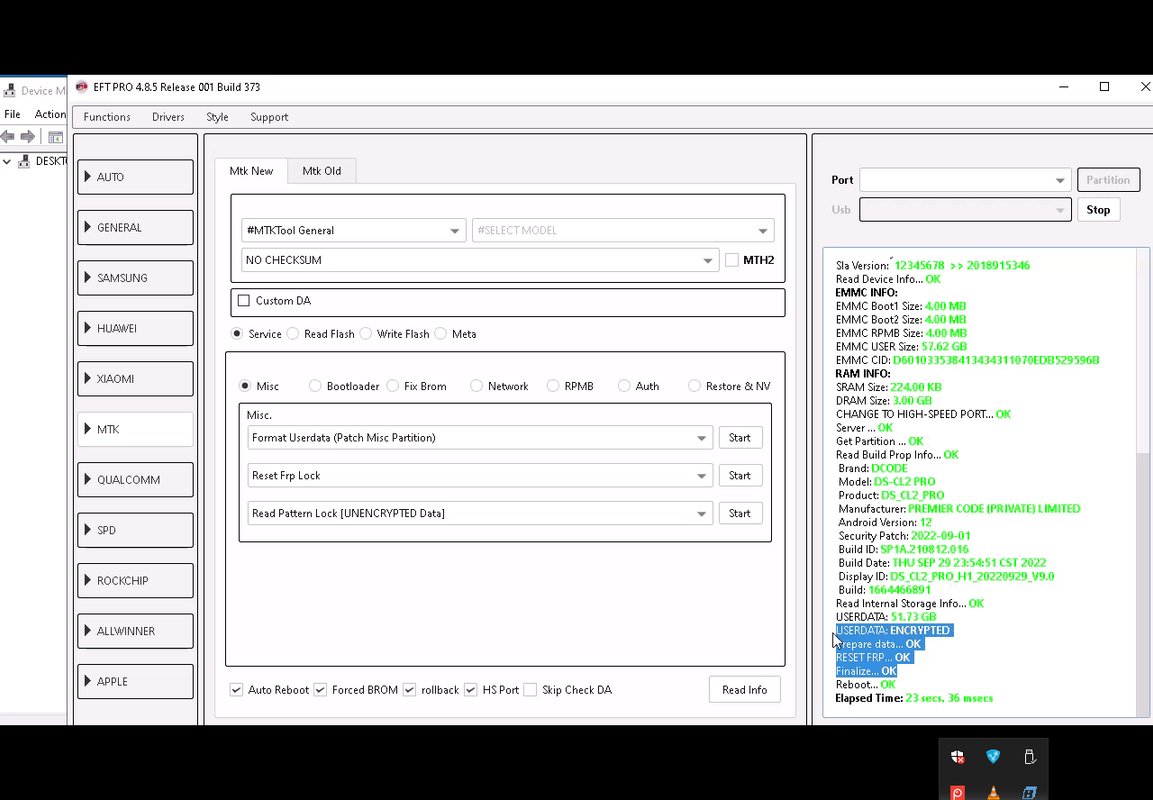The width and height of the screenshot is (1153, 800).
Task: Toggle the HS Port checkbox
Action: pyautogui.click(x=471, y=690)
